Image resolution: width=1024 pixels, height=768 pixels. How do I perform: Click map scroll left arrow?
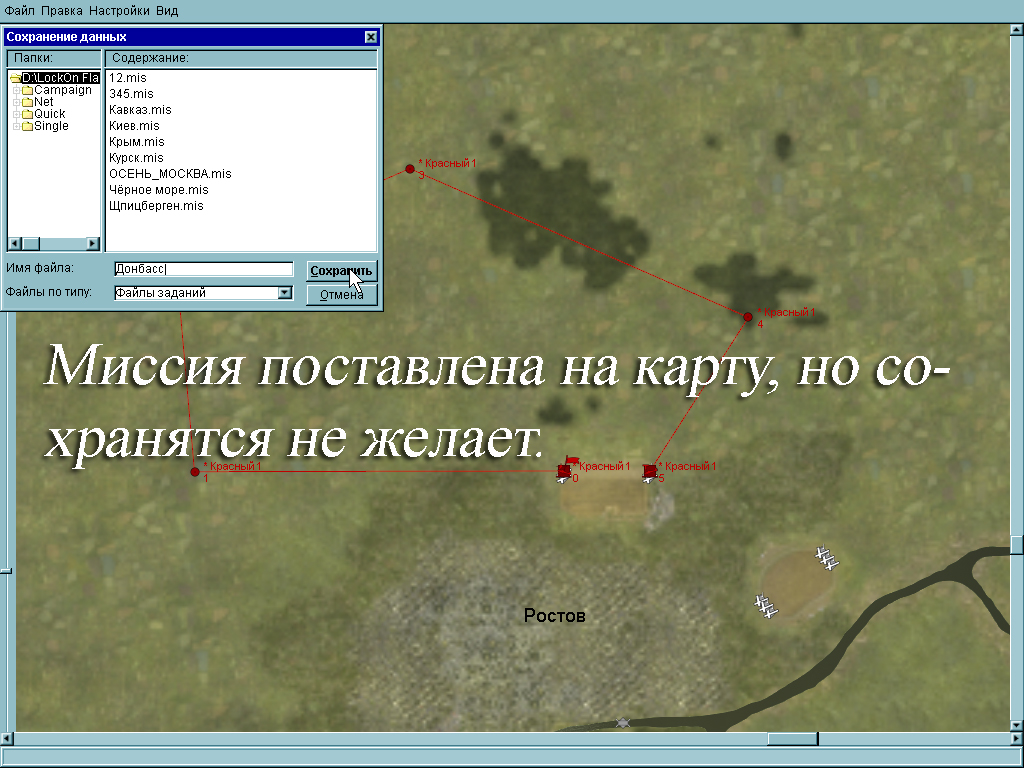point(7,739)
